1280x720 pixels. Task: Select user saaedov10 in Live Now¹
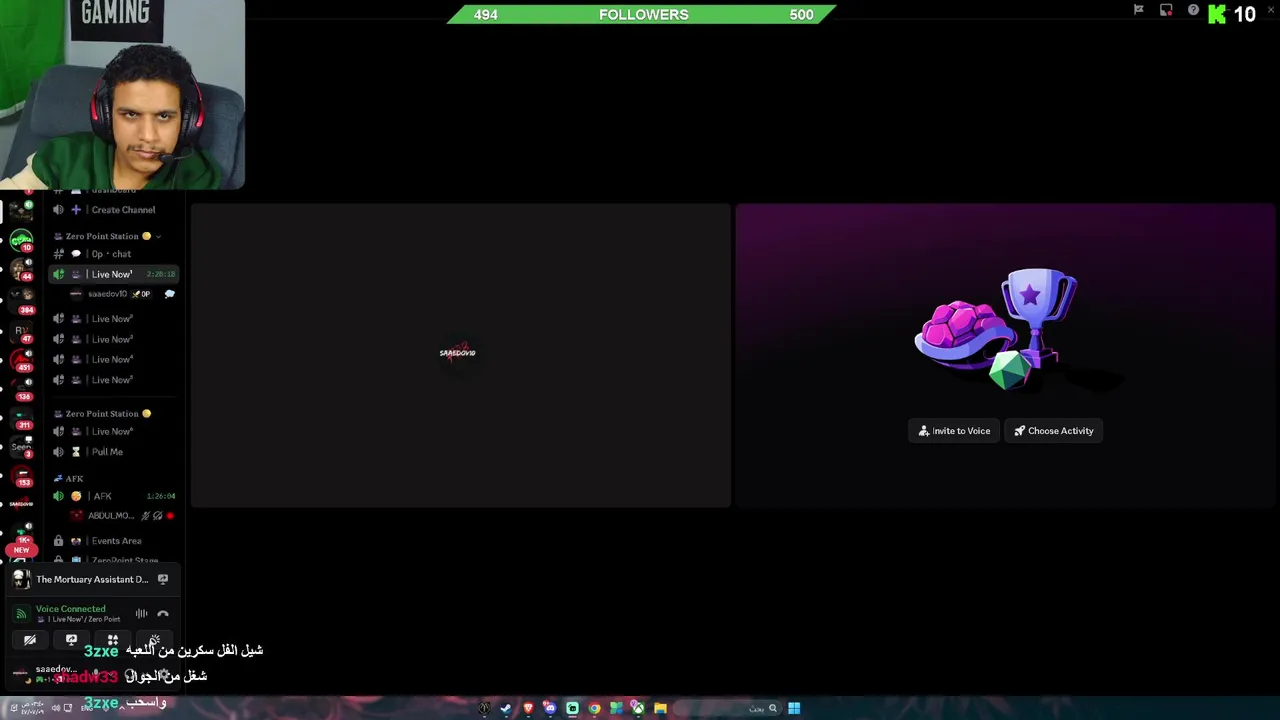(108, 294)
